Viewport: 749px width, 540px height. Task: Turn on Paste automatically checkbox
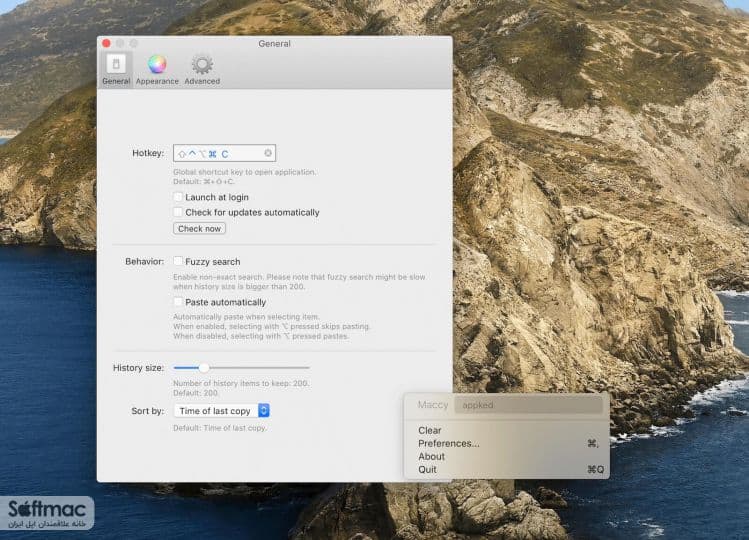tap(178, 302)
